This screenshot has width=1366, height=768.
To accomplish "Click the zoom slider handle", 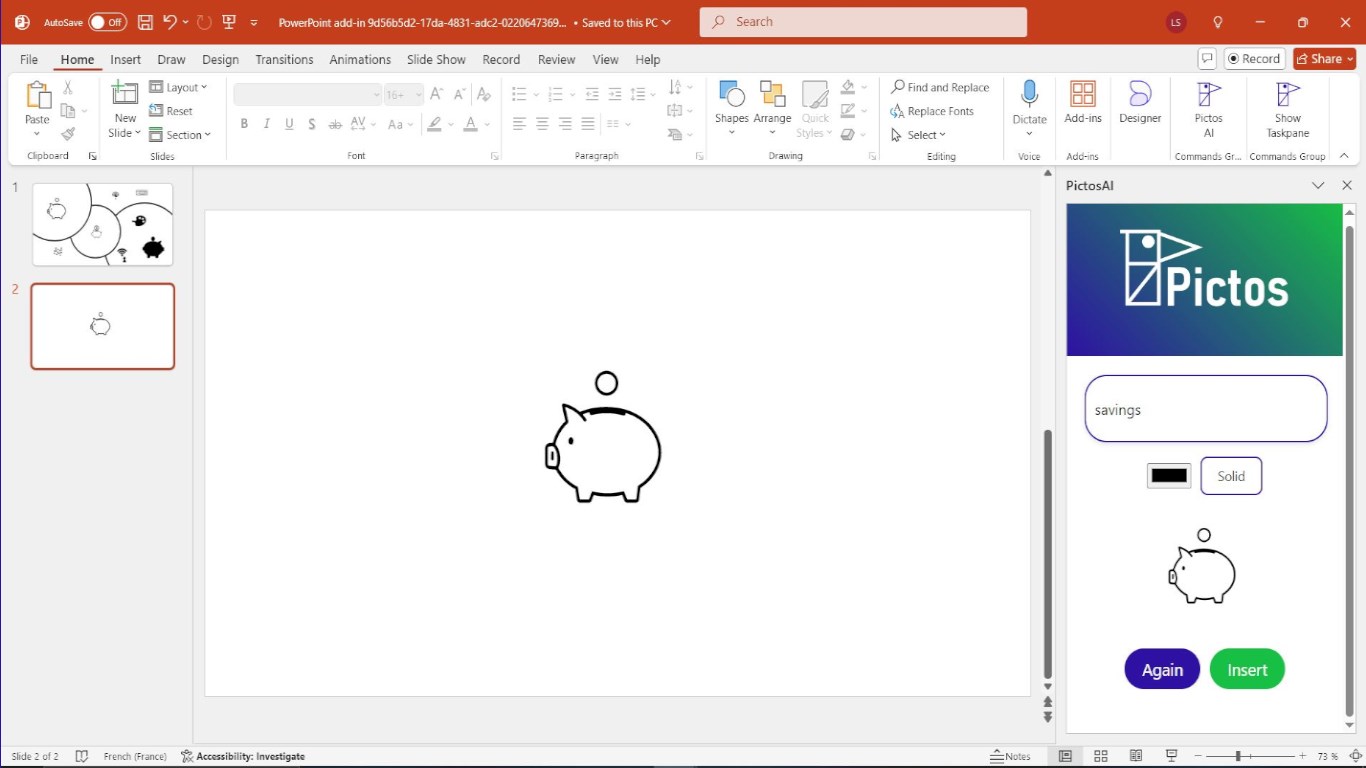I will point(1238,756).
